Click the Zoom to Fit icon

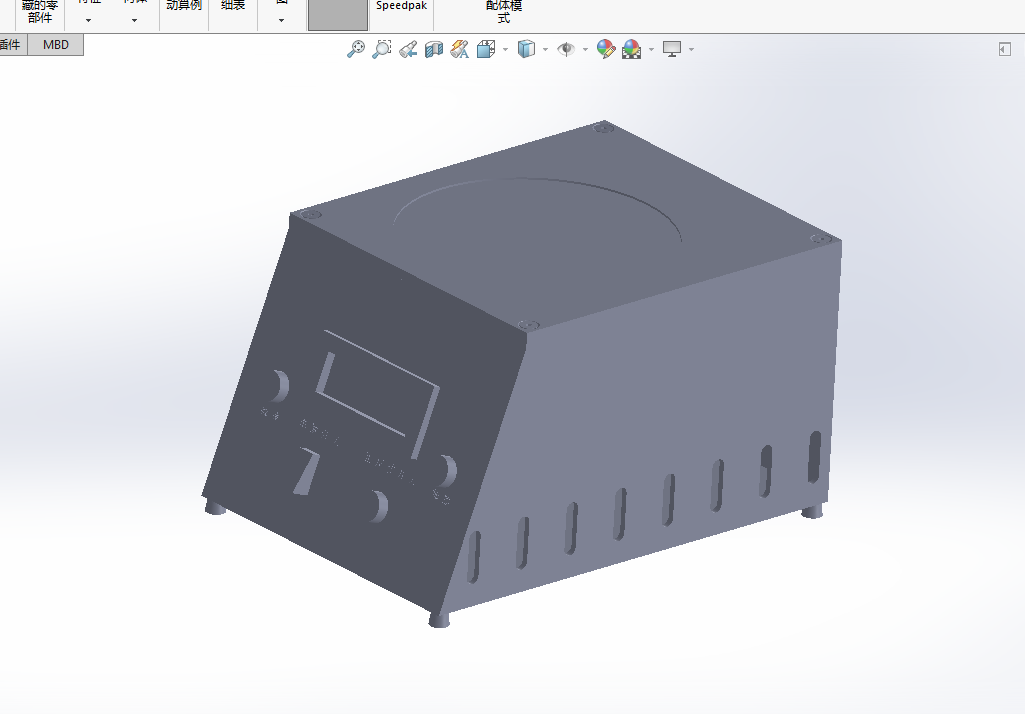coord(356,49)
